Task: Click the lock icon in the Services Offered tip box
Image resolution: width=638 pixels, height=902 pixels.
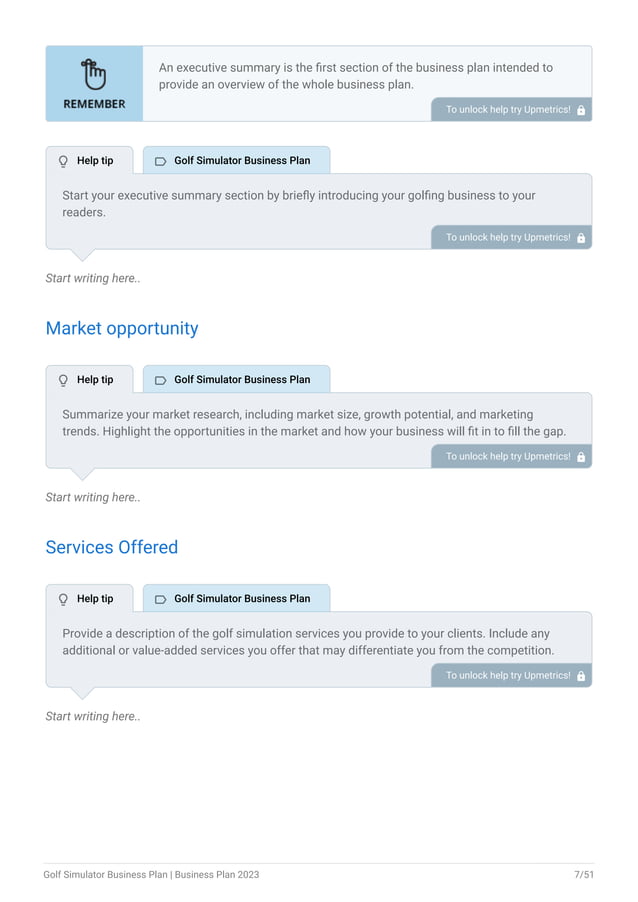Action: 581,676
